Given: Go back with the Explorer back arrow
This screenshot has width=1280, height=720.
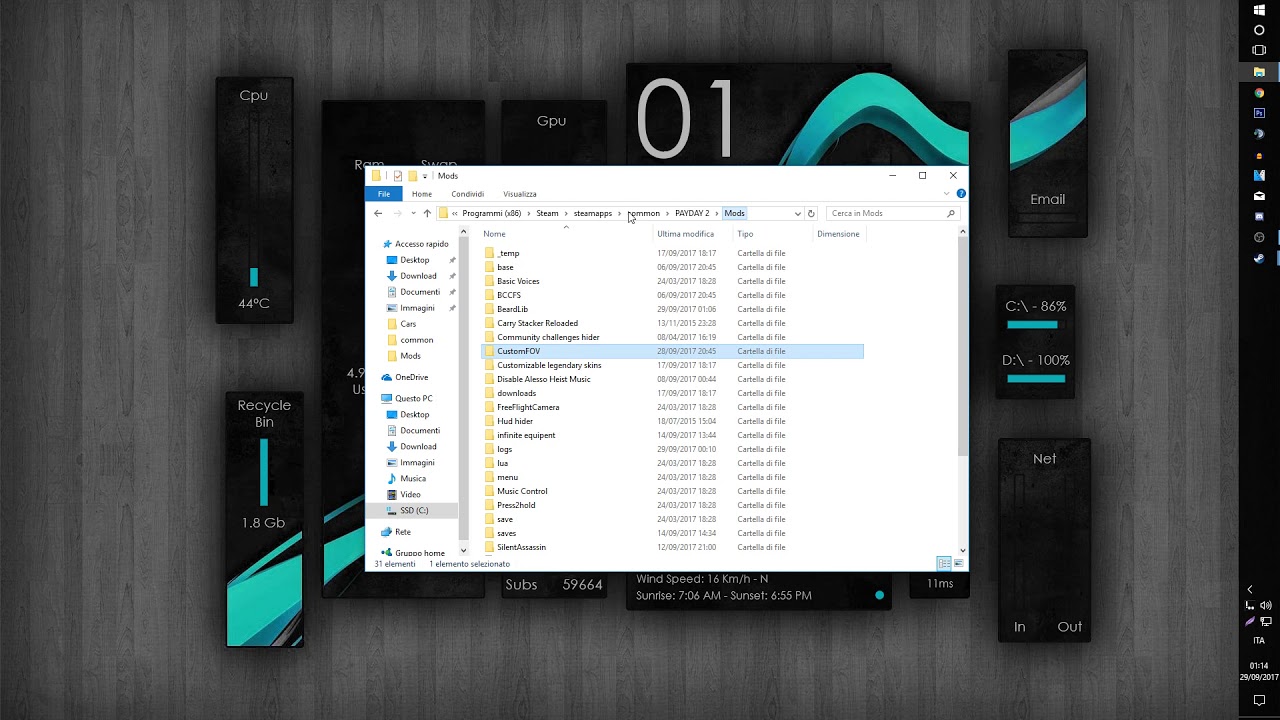Looking at the screenshot, I should (x=378, y=213).
